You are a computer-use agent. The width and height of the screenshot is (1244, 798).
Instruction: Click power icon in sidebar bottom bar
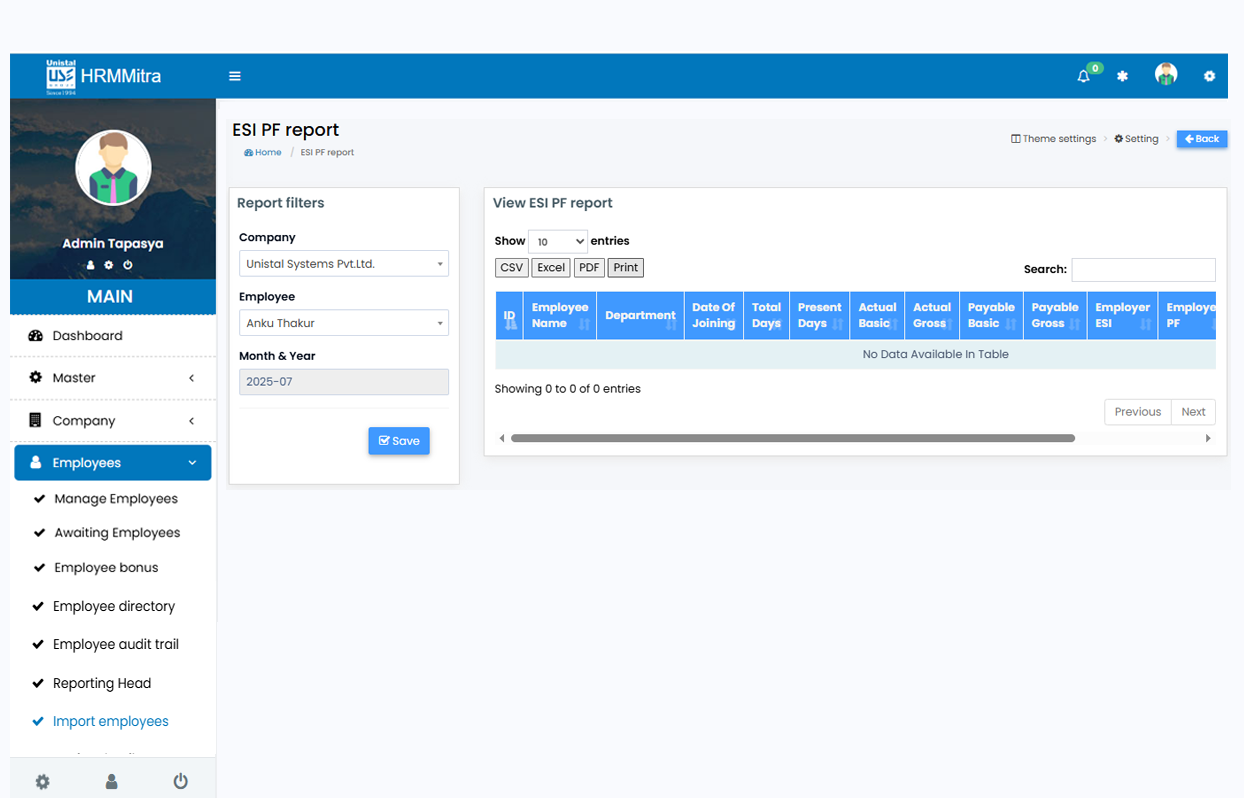point(180,781)
